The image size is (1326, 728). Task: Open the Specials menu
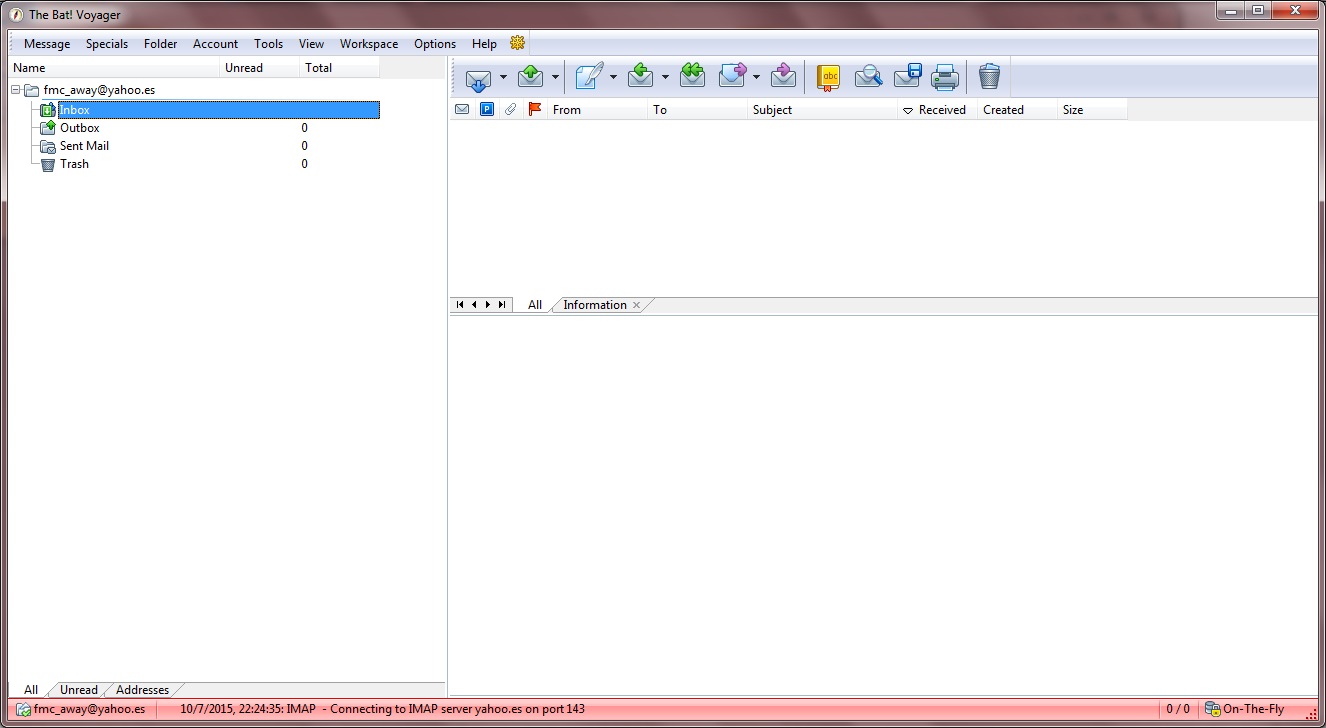(x=107, y=44)
